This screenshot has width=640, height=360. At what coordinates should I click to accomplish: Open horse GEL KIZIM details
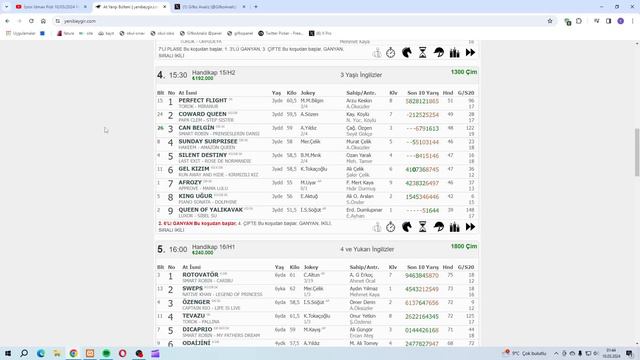194,169
